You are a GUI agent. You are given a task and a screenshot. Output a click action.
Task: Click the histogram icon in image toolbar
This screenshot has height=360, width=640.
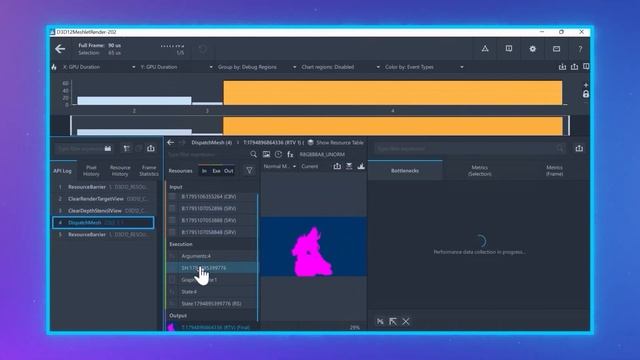coord(361,166)
